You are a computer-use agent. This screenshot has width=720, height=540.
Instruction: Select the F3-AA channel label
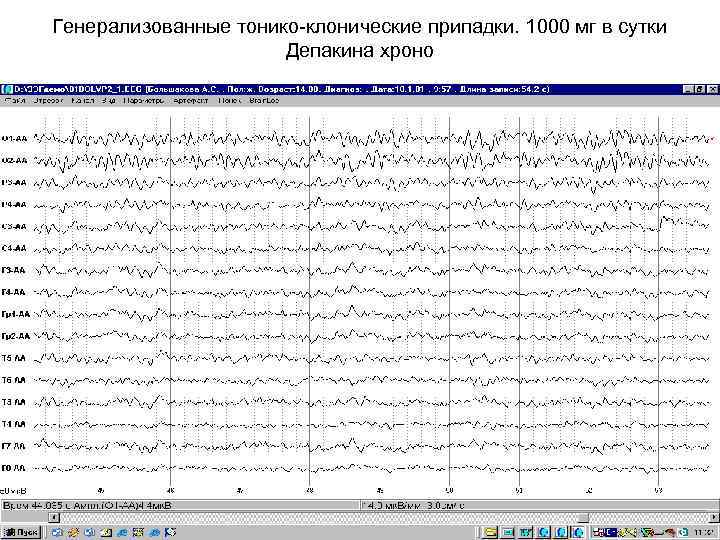pyautogui.click(x=13, y=270)
